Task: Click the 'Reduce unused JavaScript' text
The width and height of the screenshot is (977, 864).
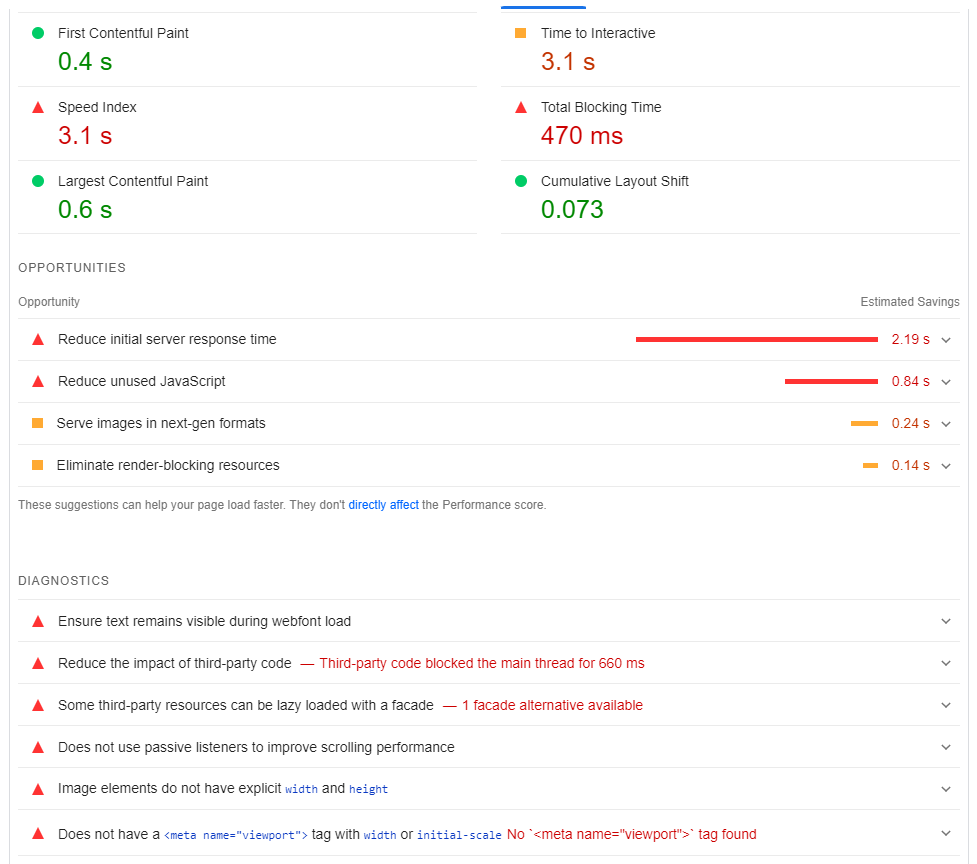Action: point(141,381)
